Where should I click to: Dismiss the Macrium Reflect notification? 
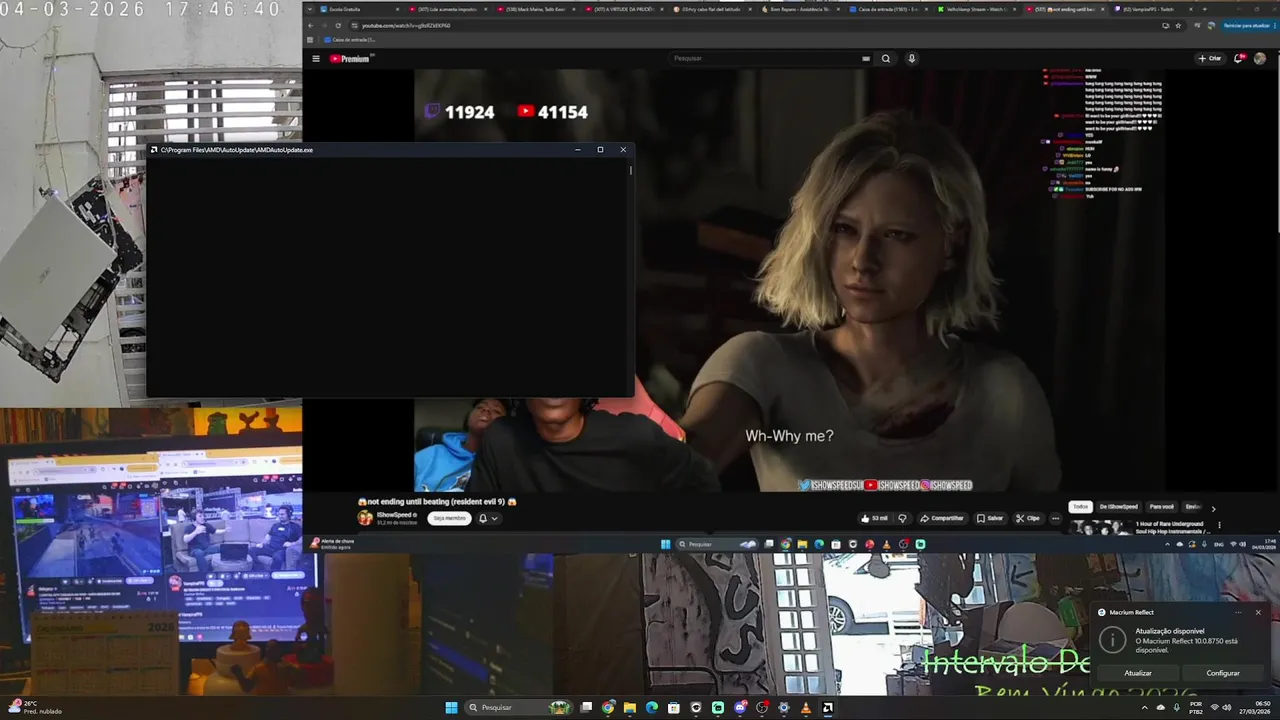tap(1258, 612)
